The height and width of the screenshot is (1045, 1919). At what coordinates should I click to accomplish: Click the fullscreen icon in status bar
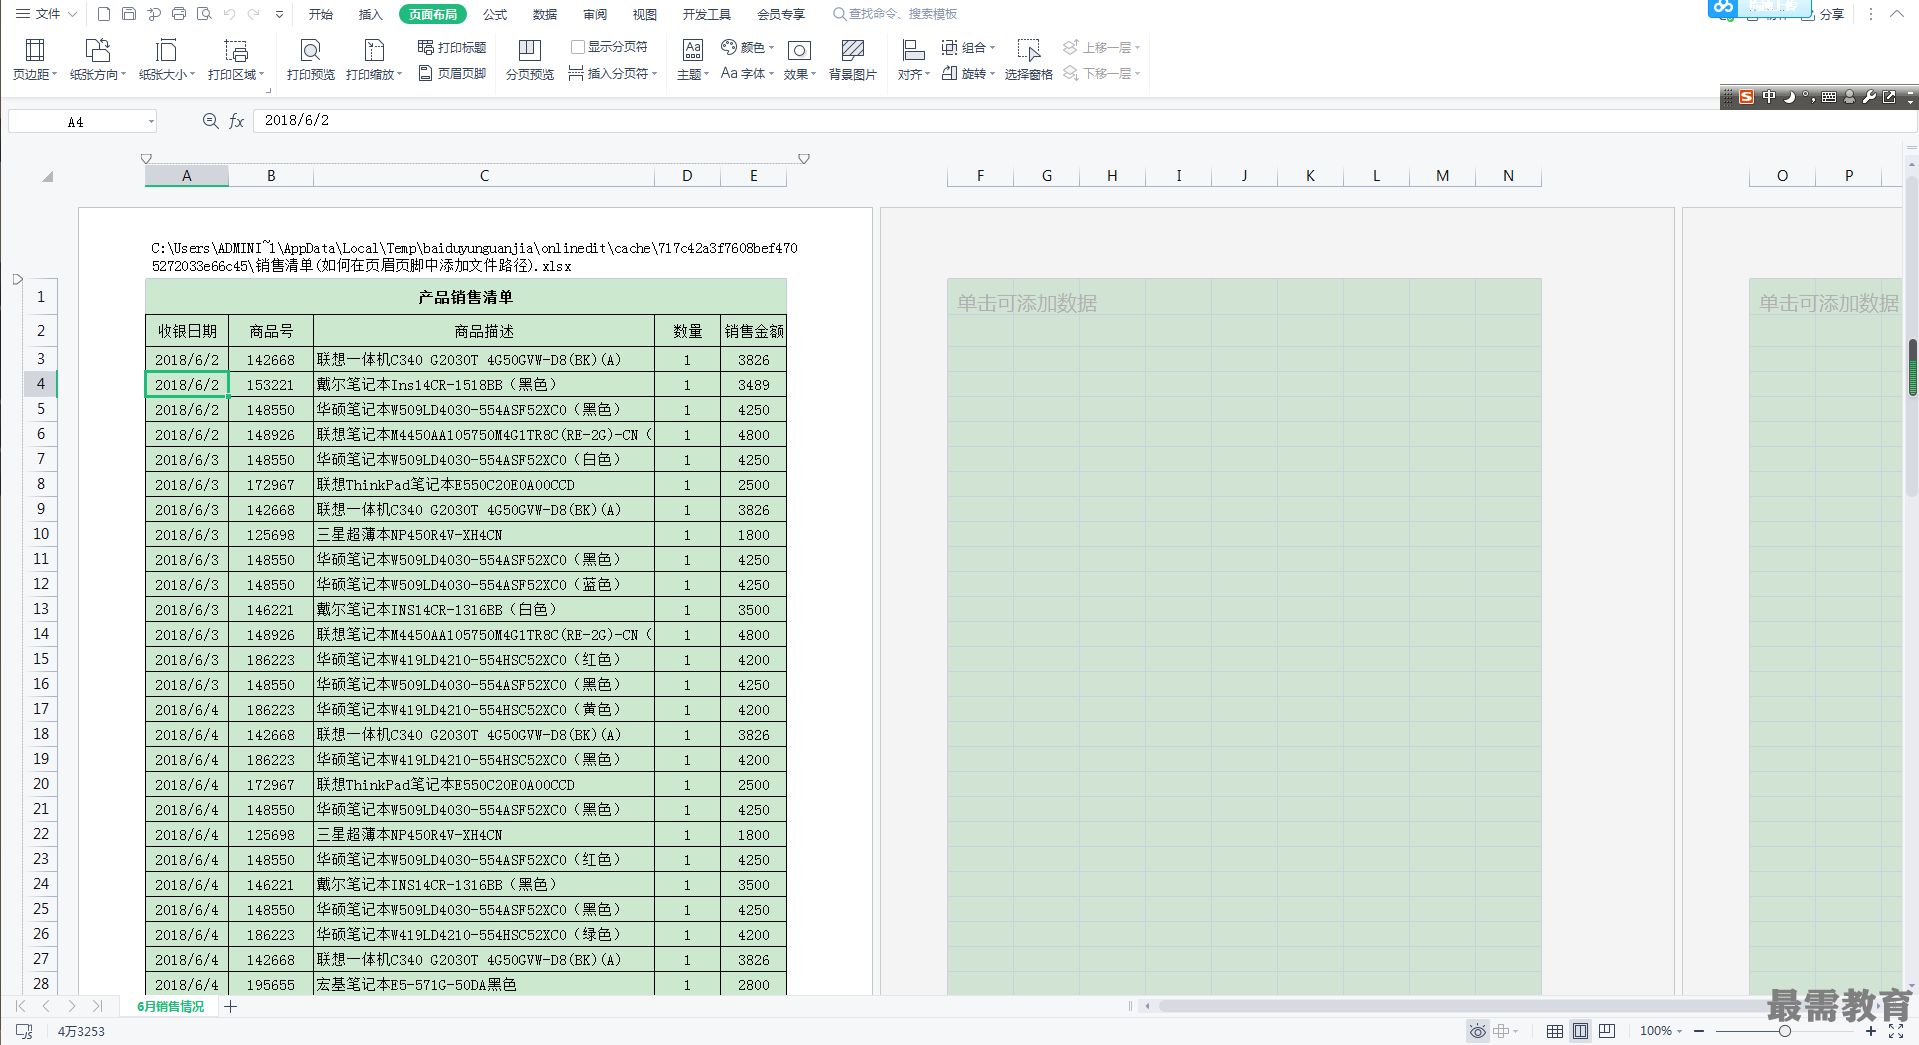1896,1031
